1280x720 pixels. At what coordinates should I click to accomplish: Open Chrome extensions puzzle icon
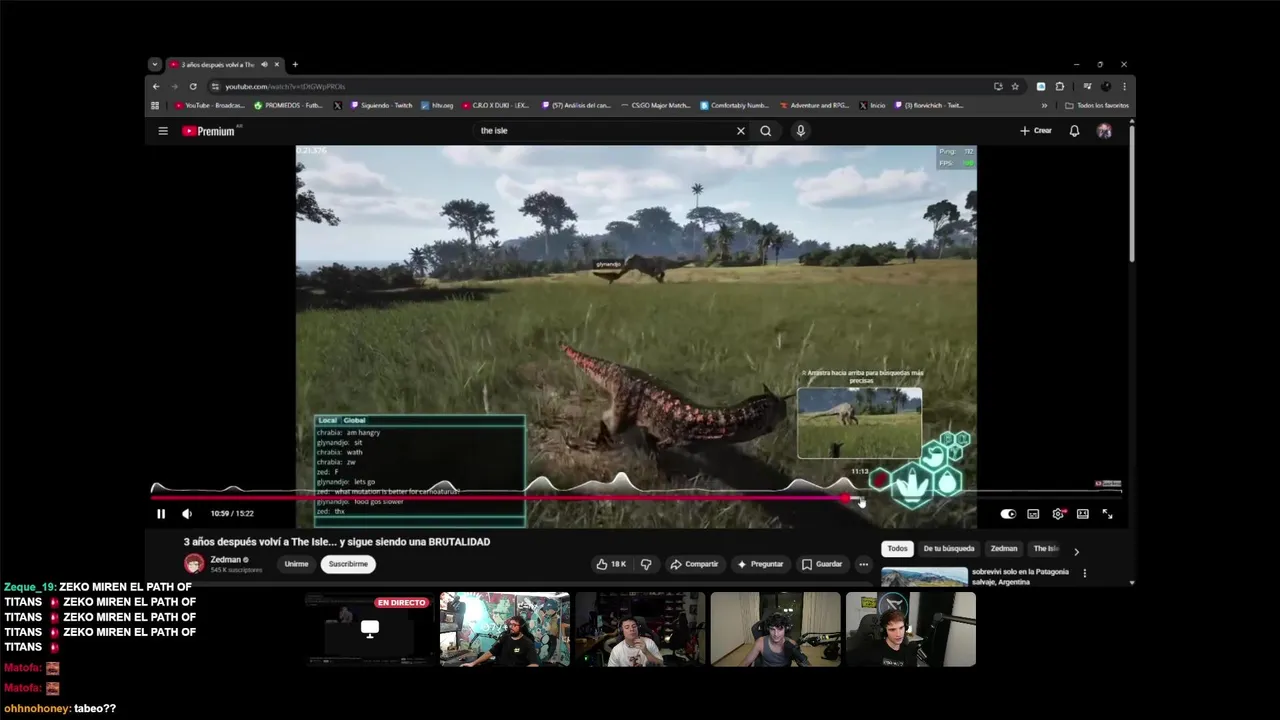click(x=1060, y=87)
